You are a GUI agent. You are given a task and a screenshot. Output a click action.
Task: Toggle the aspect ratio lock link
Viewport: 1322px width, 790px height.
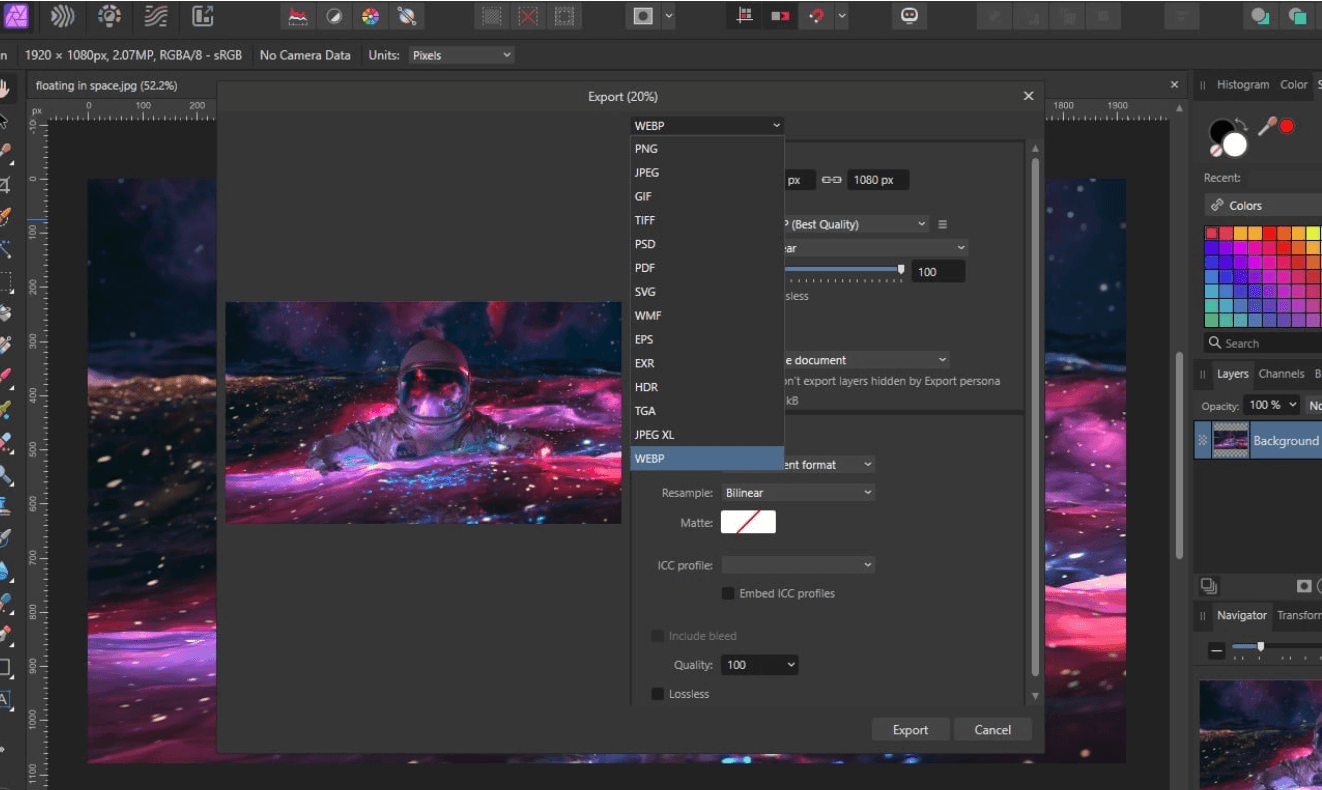[831, 180]
